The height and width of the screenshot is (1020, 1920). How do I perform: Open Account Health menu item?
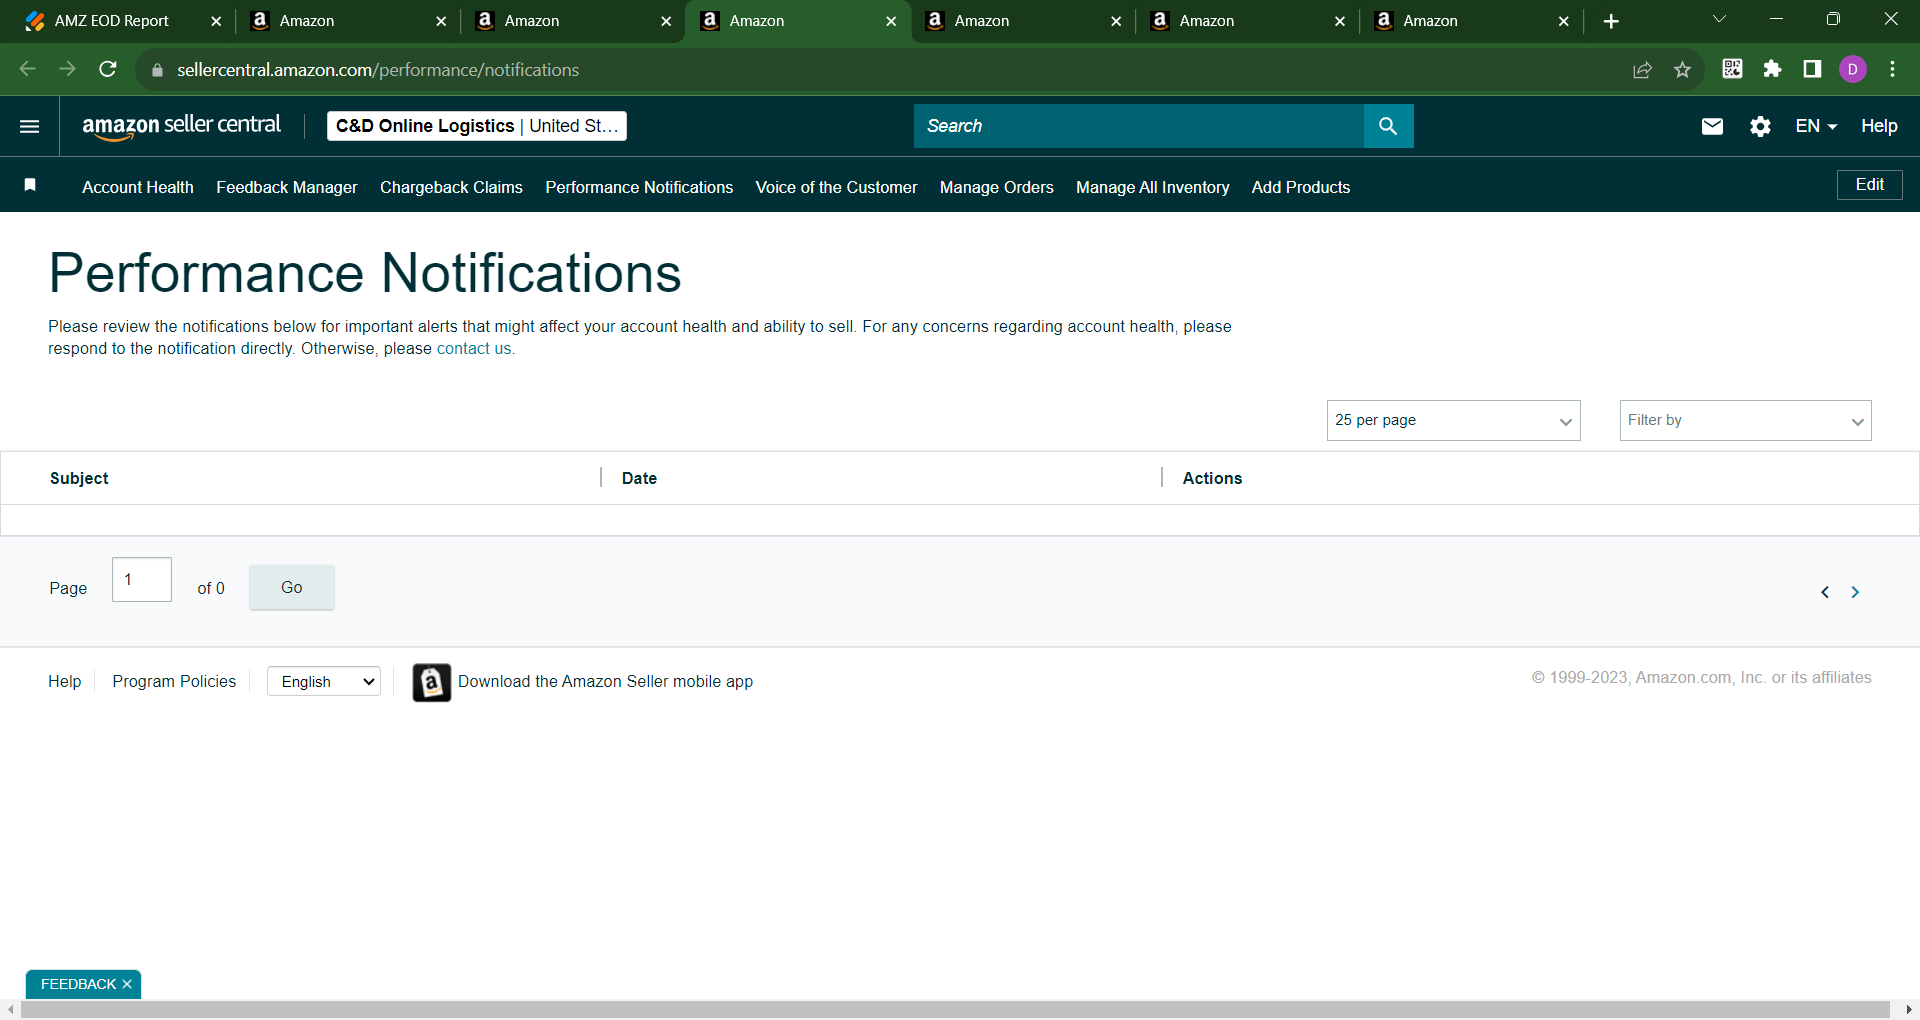click(138, 187)
